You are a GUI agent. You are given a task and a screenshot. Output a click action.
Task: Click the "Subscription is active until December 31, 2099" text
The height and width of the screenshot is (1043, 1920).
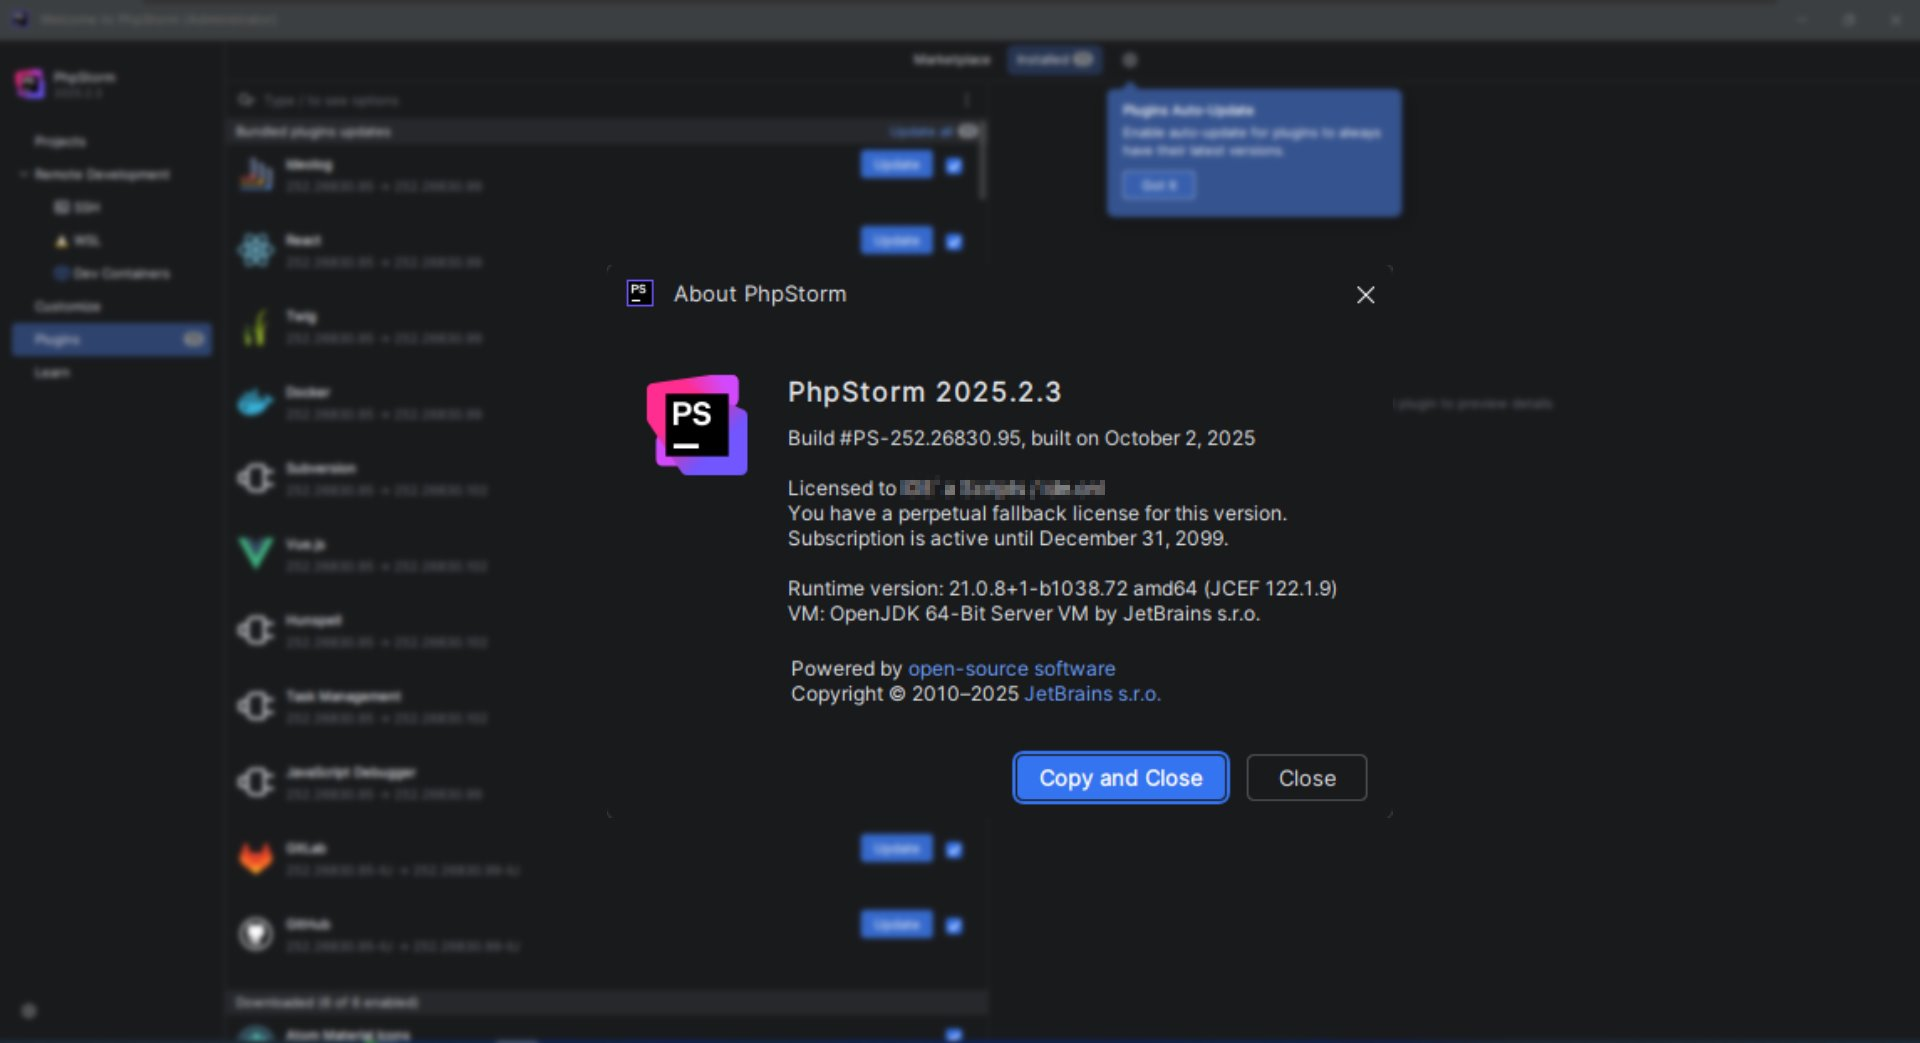coord(1008,538)
